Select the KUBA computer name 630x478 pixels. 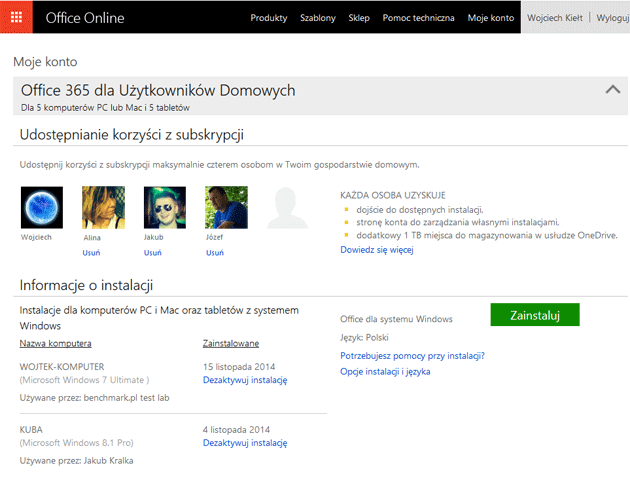tap(31, 429)
